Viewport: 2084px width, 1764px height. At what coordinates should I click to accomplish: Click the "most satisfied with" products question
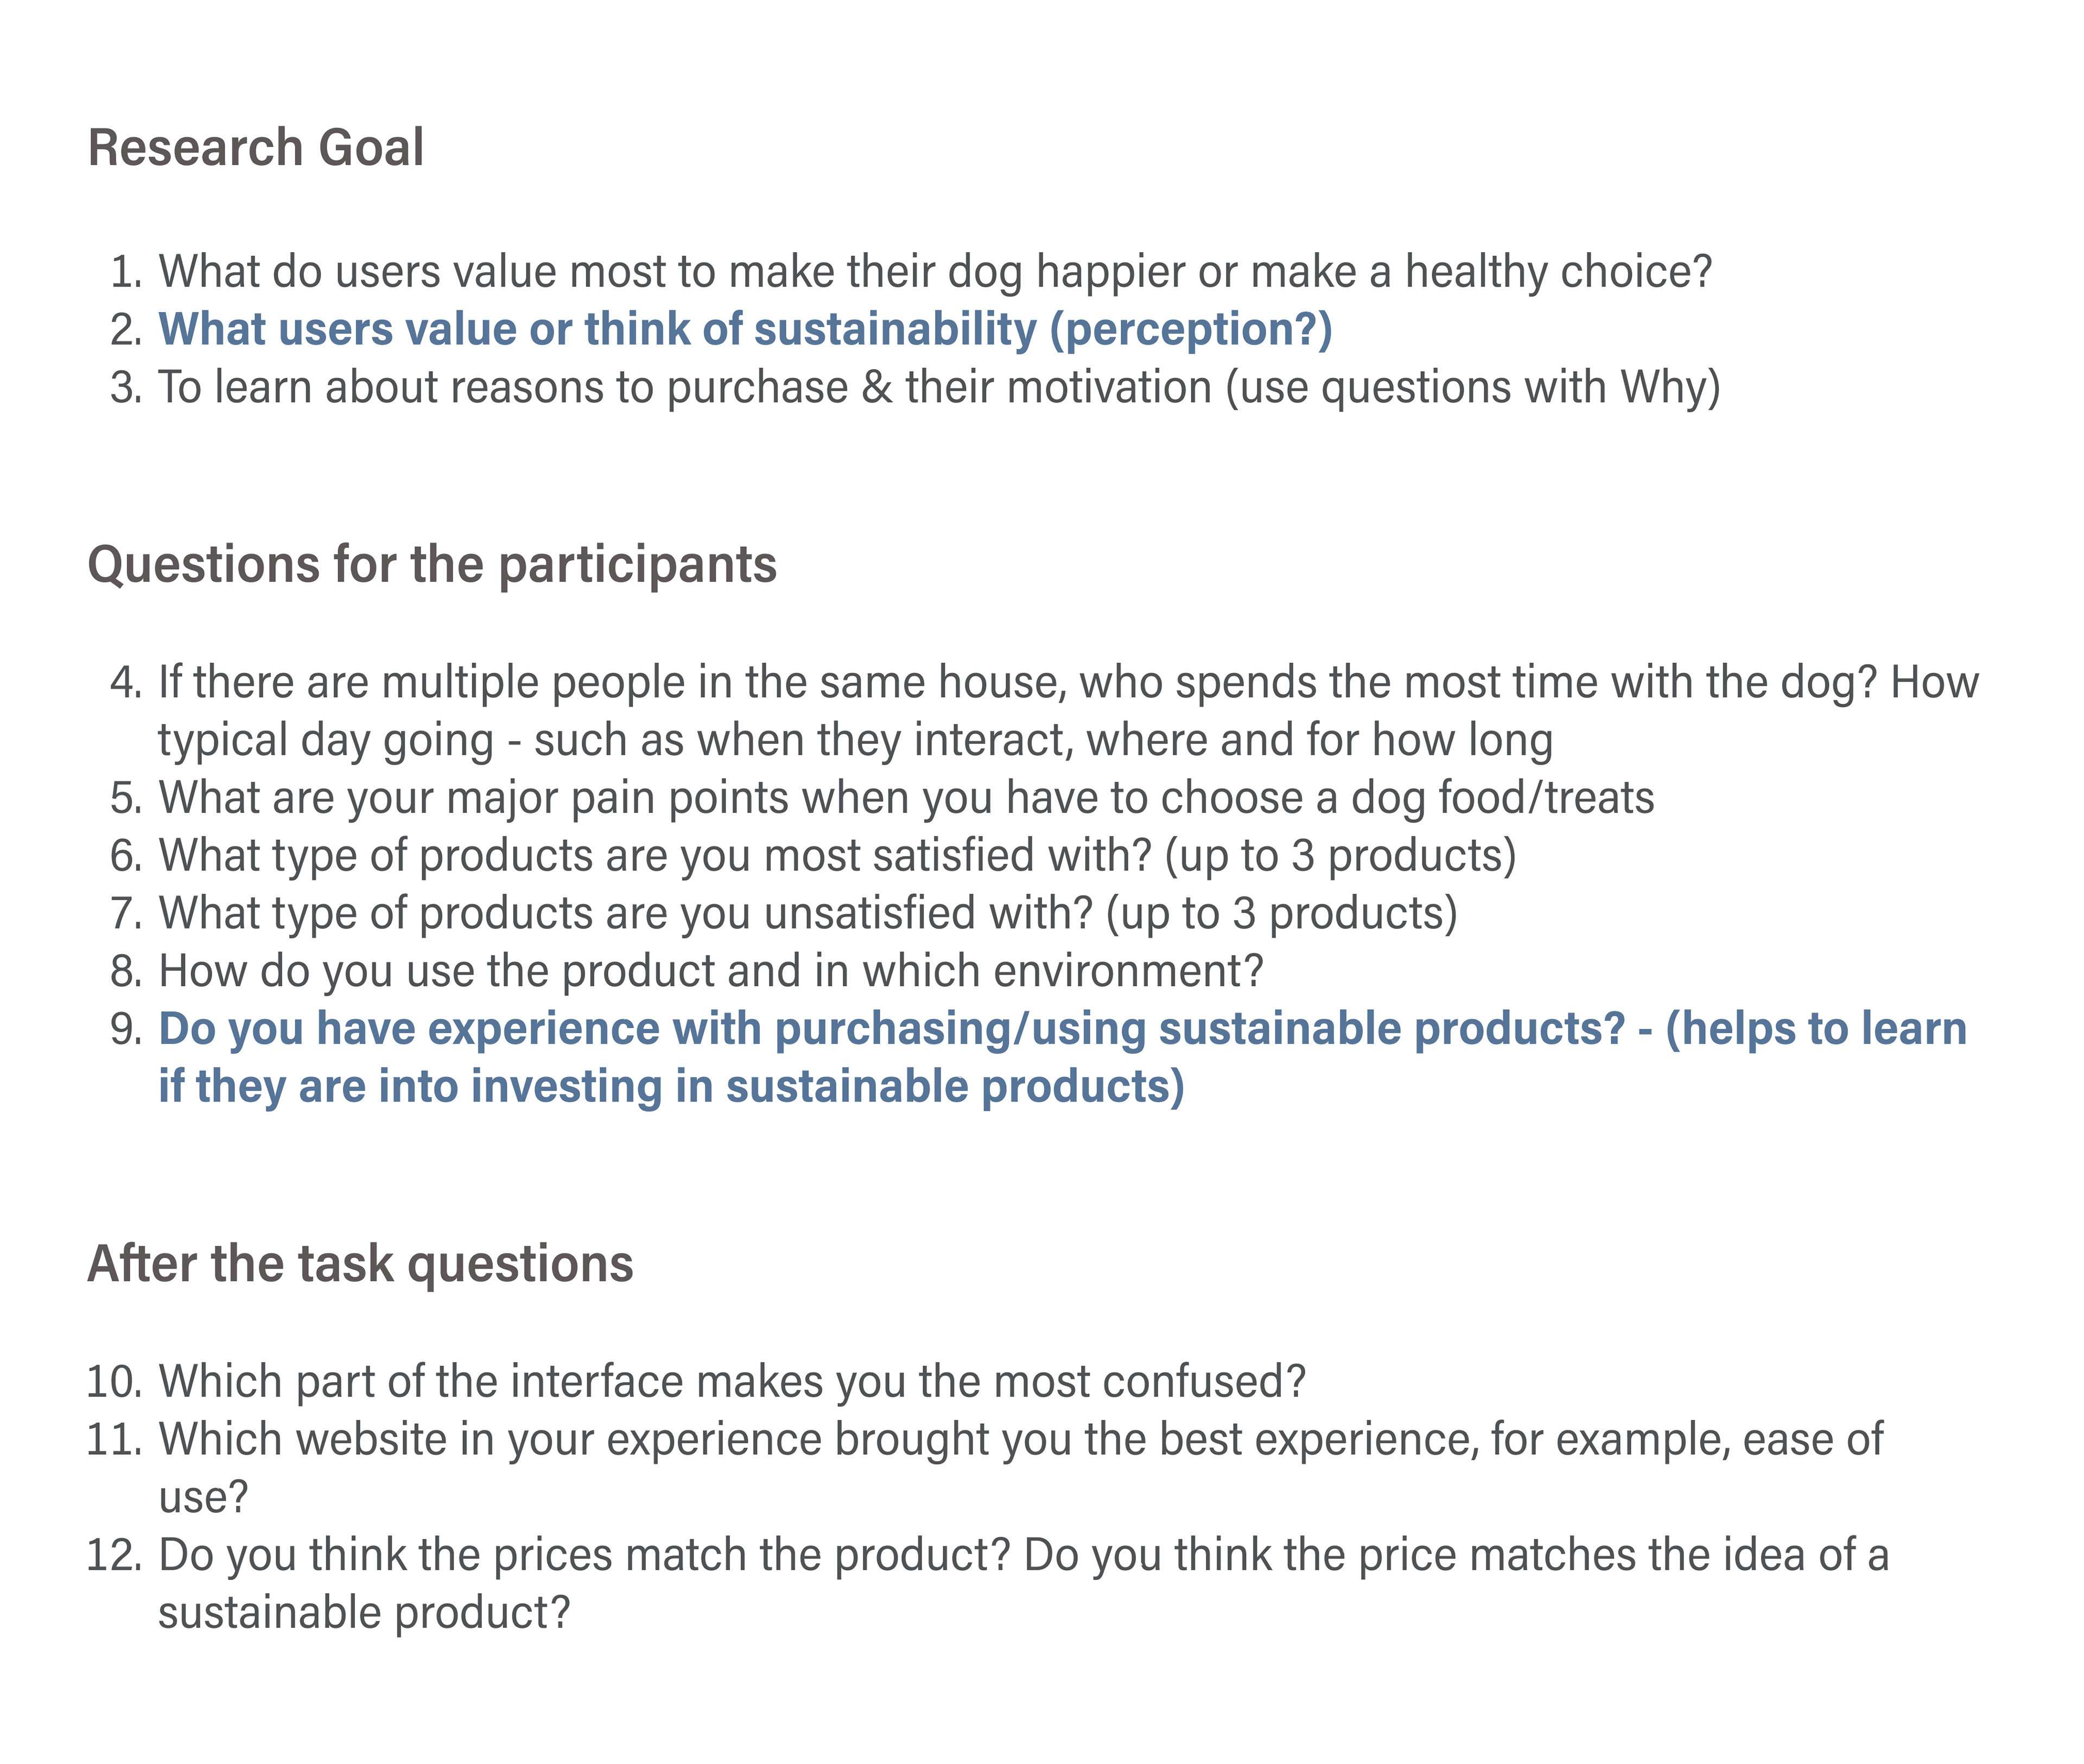click(837, 857)
